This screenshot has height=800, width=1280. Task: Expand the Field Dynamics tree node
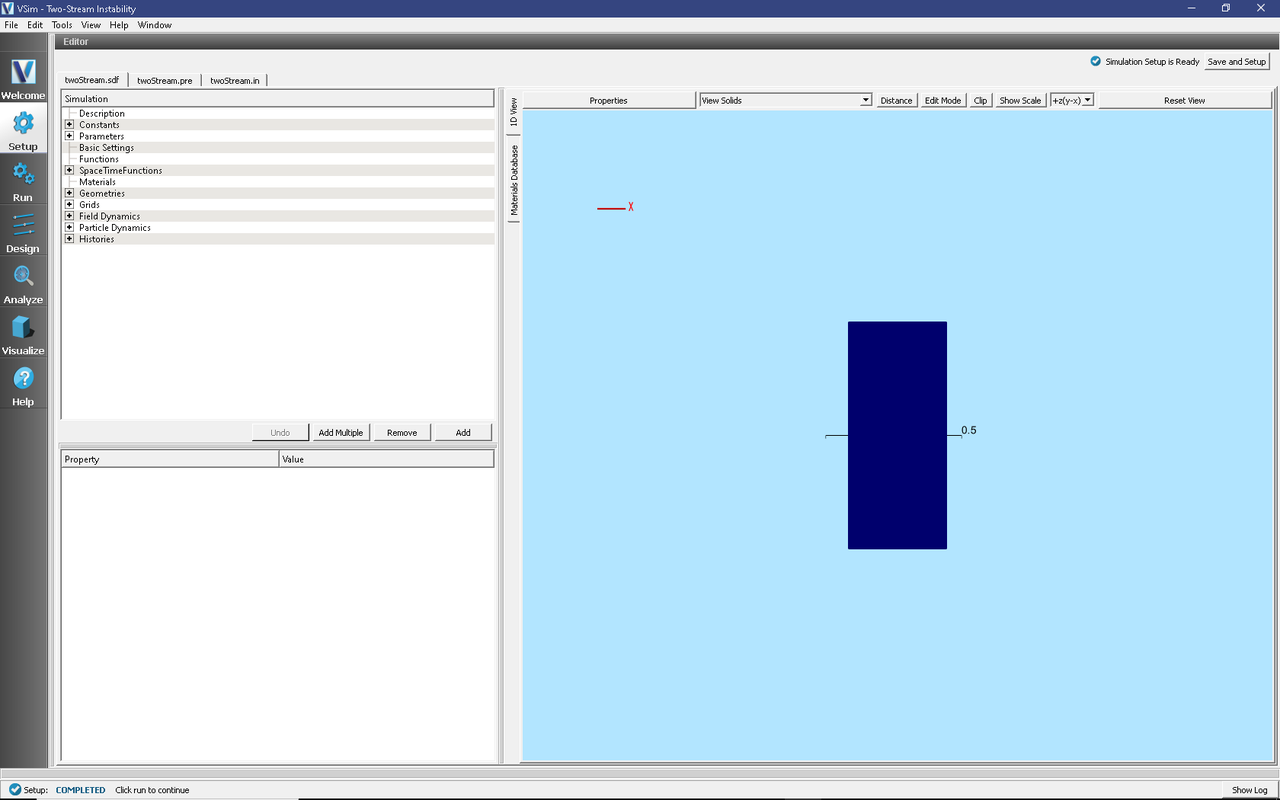pyautogui.click(x=71, y=215)
